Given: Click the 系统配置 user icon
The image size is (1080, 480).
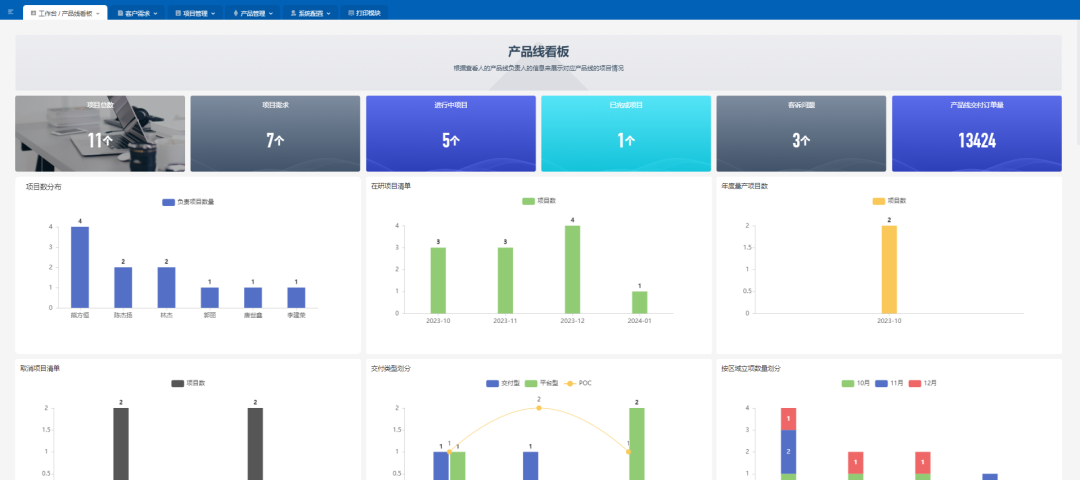Looking at the screenshot, I should click(x=293, y=14).
